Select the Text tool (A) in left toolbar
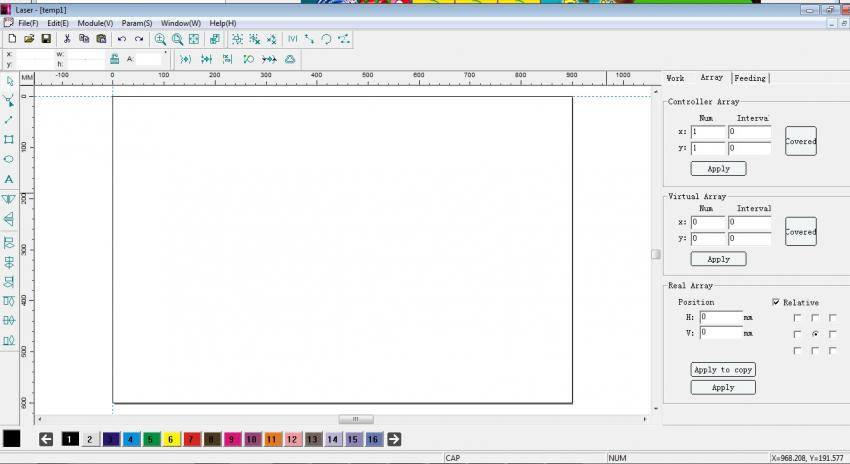 pos(9,179)
